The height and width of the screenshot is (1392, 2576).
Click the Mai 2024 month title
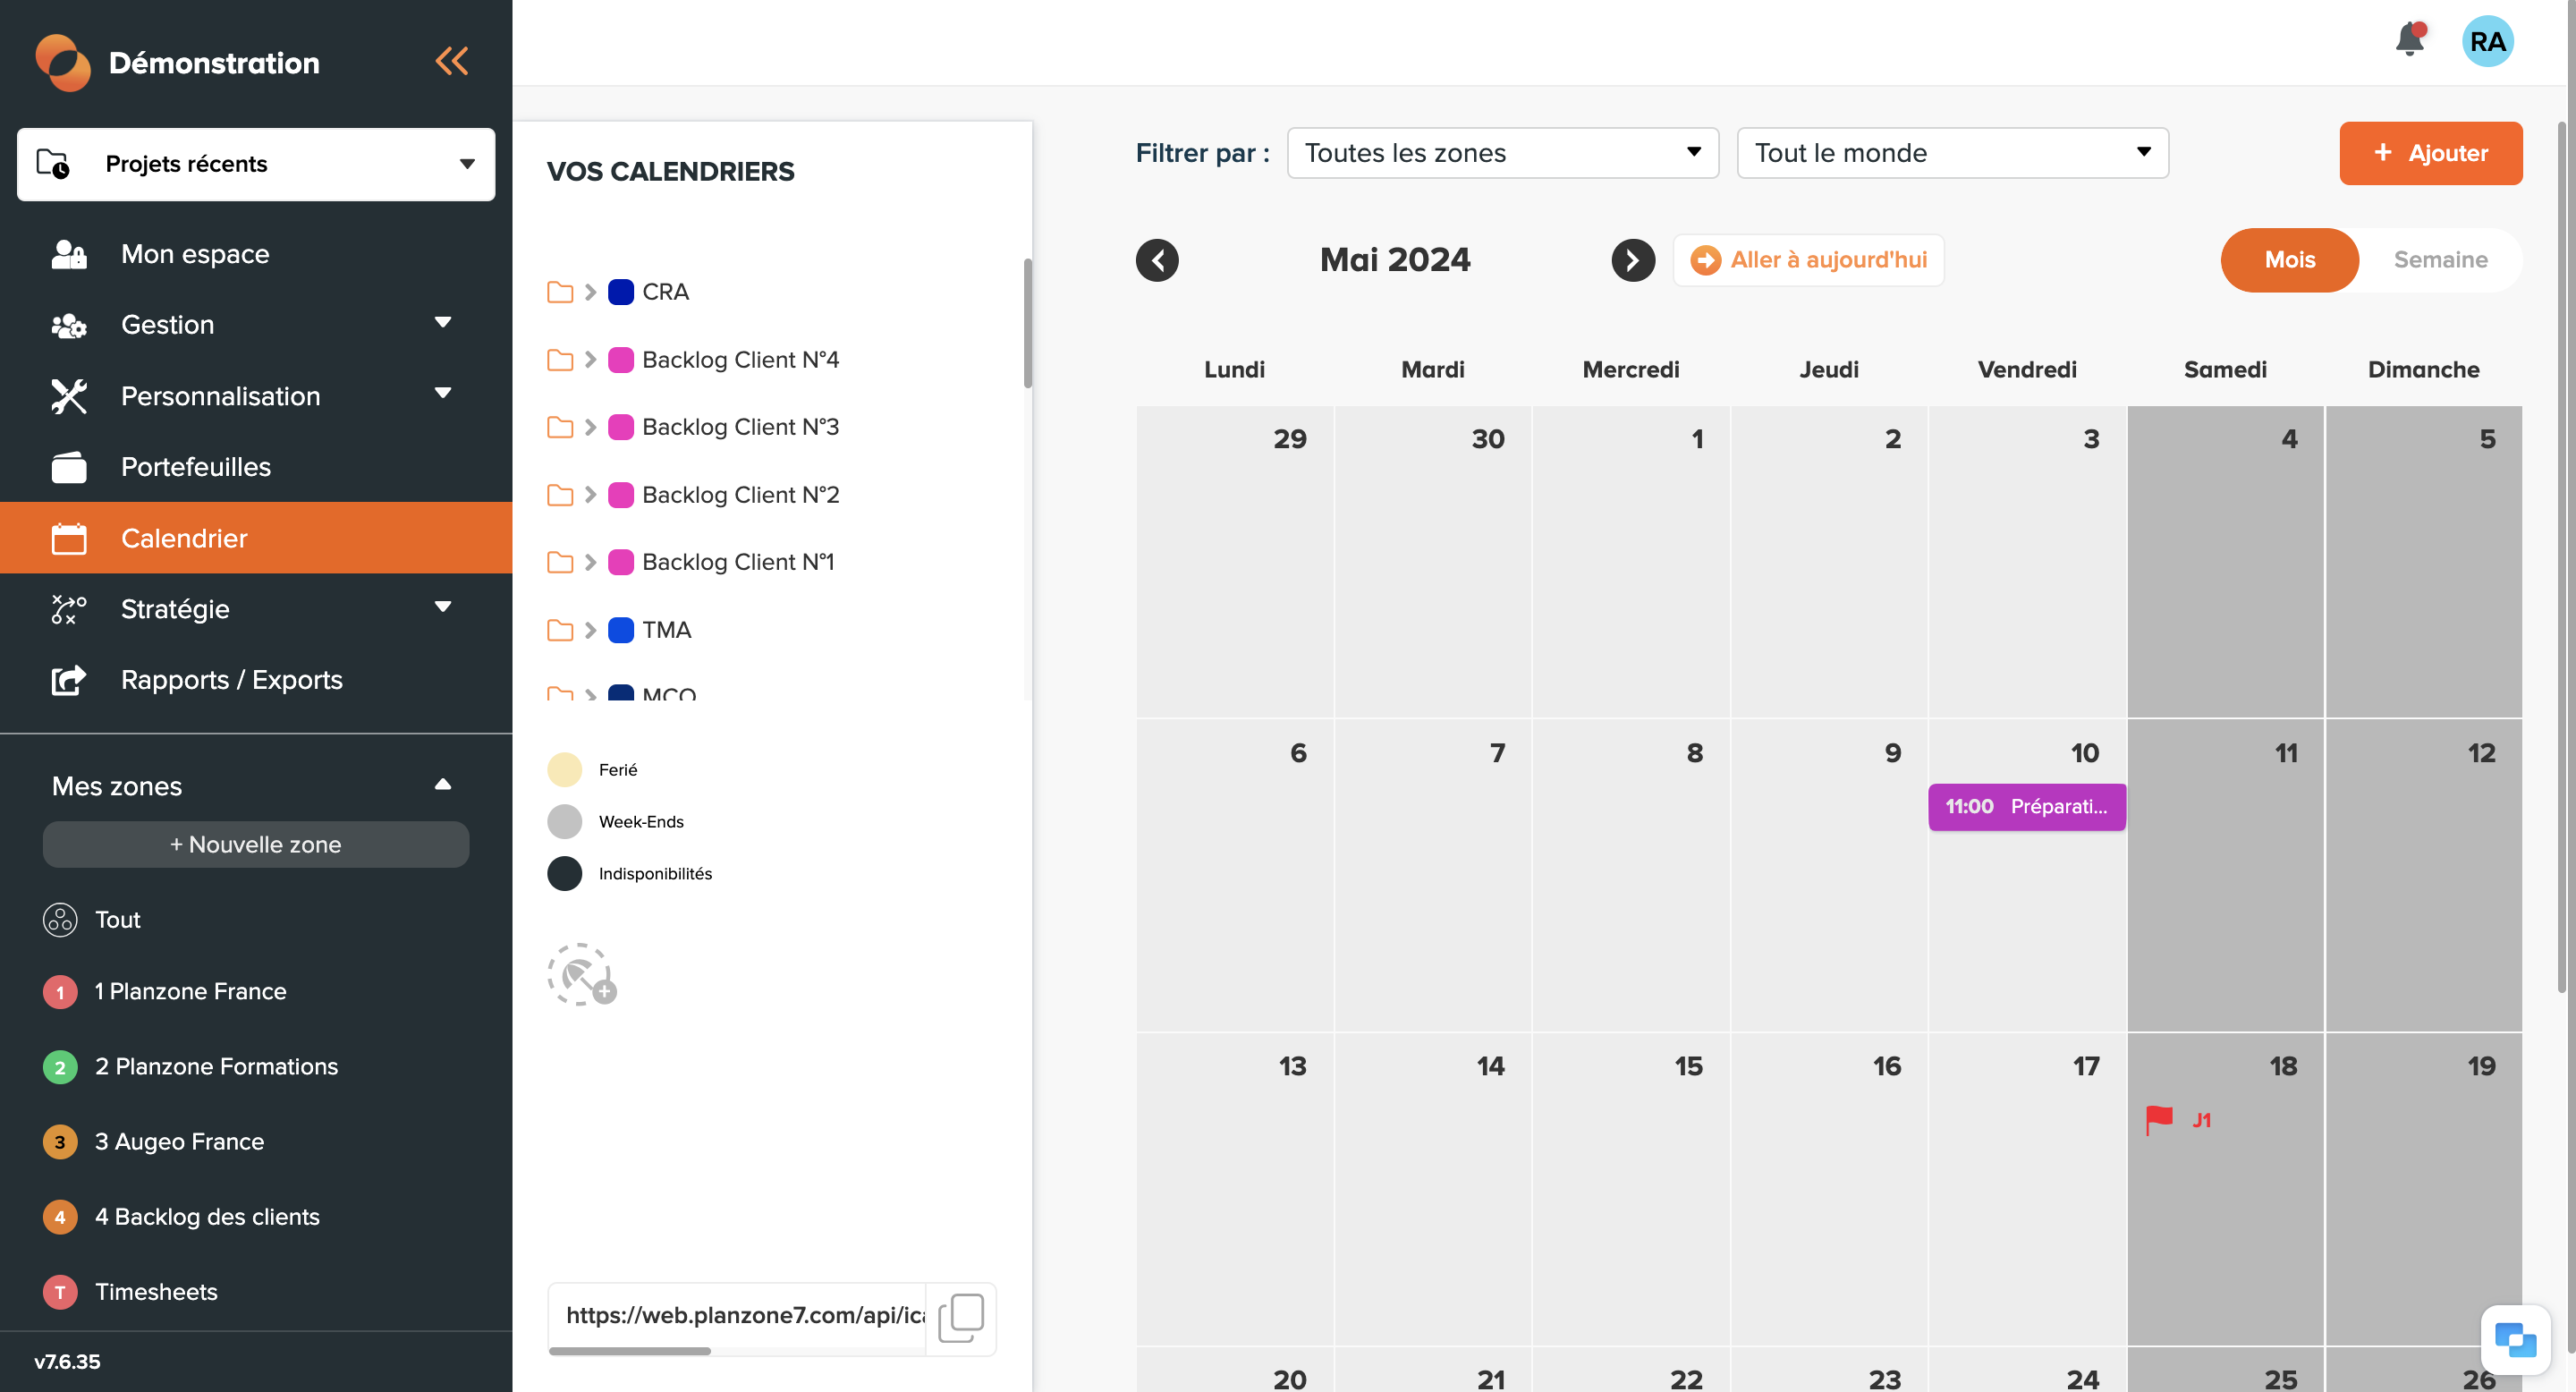1394,260
